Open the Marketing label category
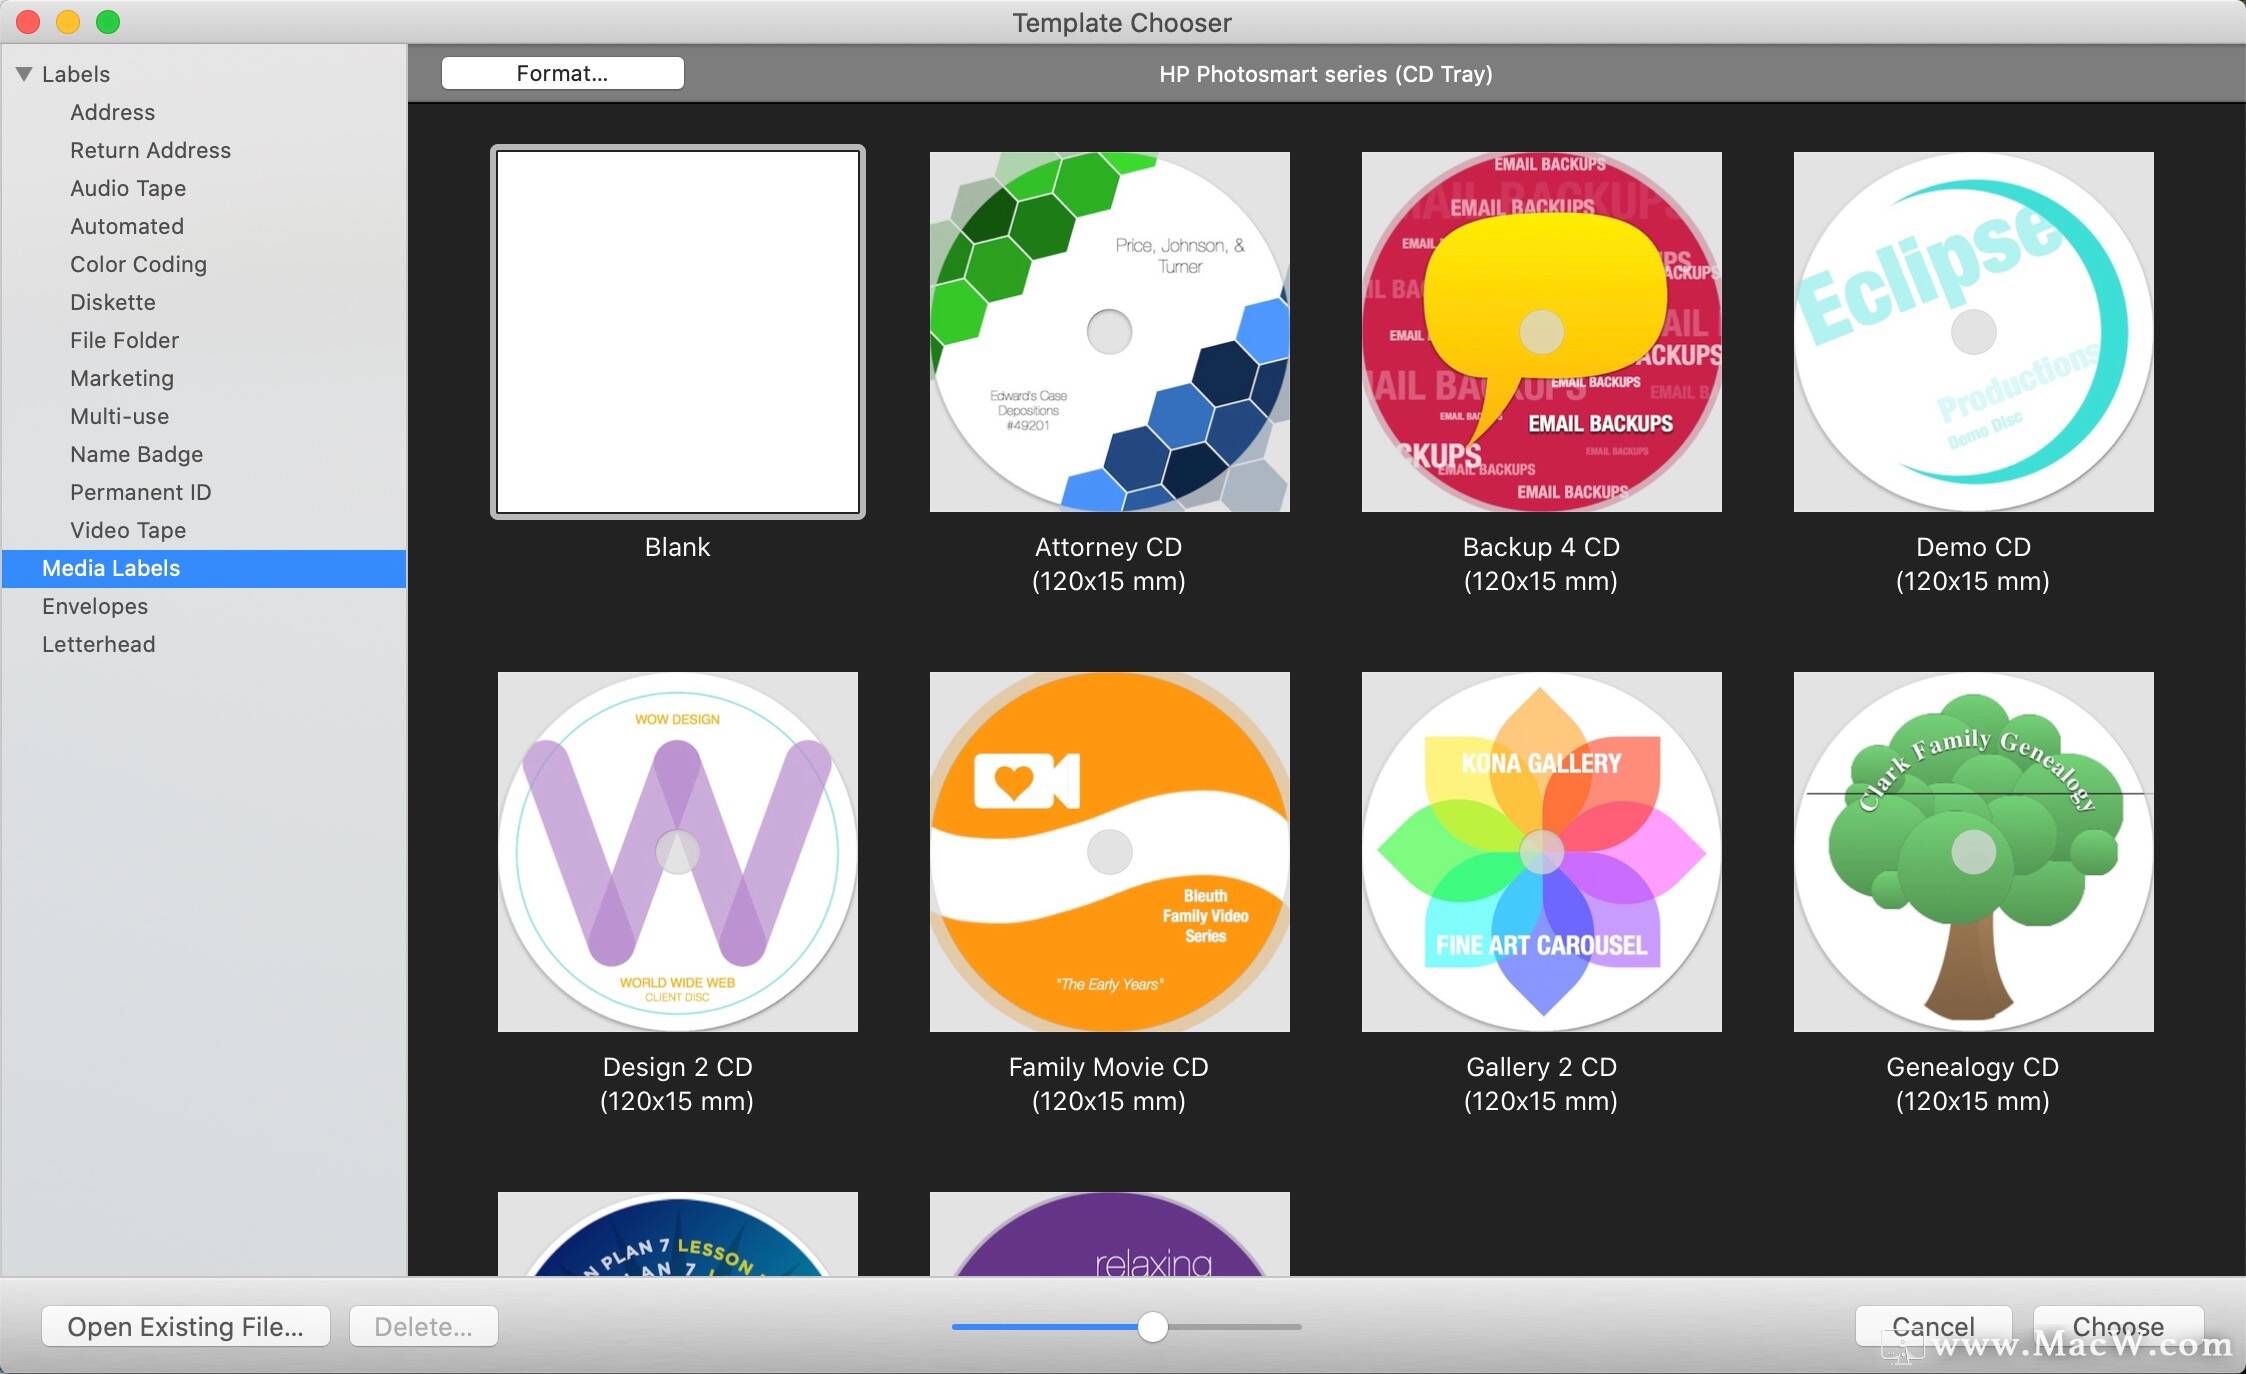 click(x=122, y=378)
